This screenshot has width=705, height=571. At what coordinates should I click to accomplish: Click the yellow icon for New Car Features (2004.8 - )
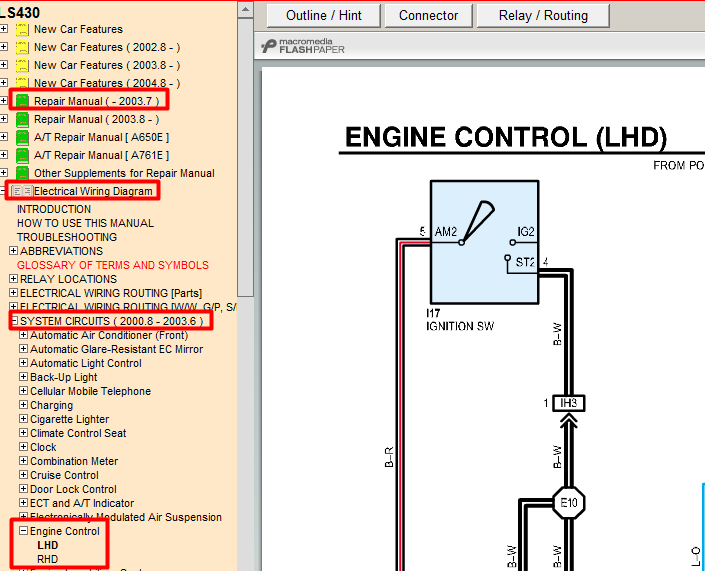click(x=22, y=83)
